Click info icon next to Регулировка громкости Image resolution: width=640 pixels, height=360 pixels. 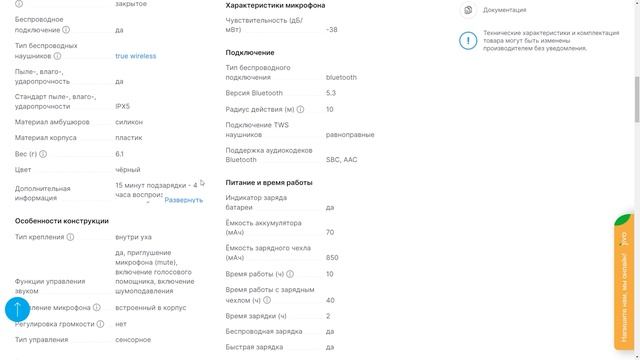[100, 324]
